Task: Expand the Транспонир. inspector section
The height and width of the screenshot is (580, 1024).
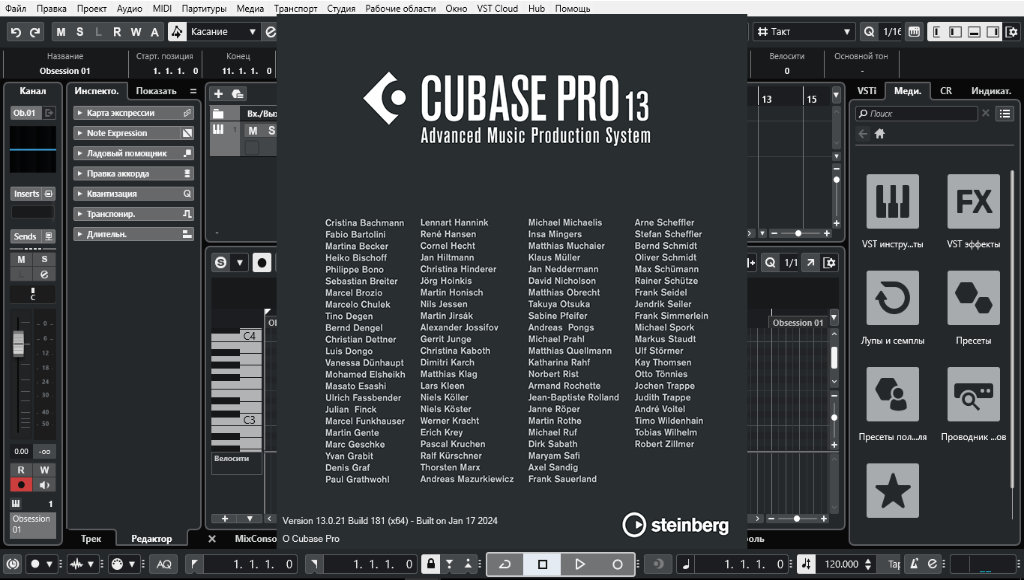Action: point(134,214)
